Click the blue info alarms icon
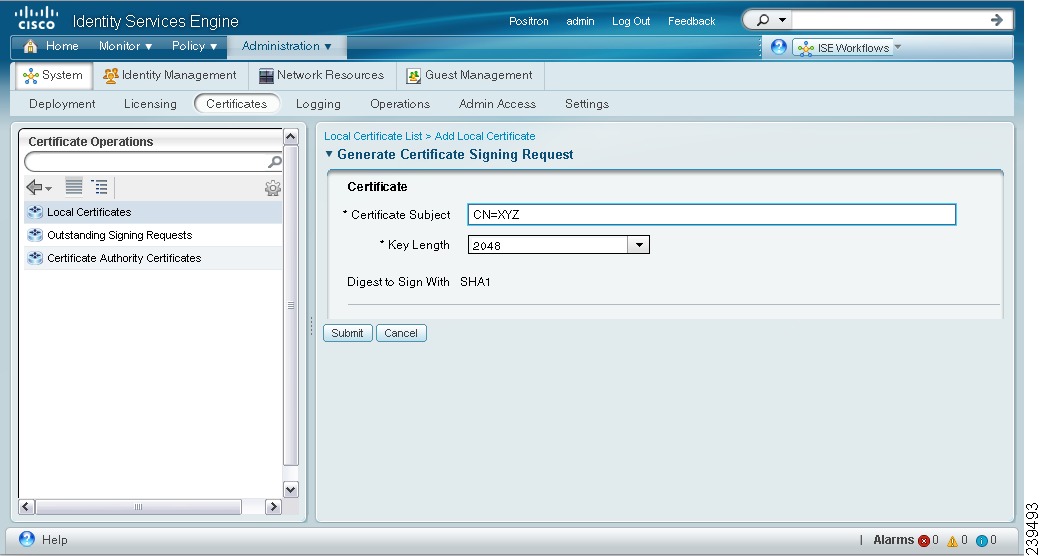Viewport: 1044px width, 556px height. click(981, 541)
